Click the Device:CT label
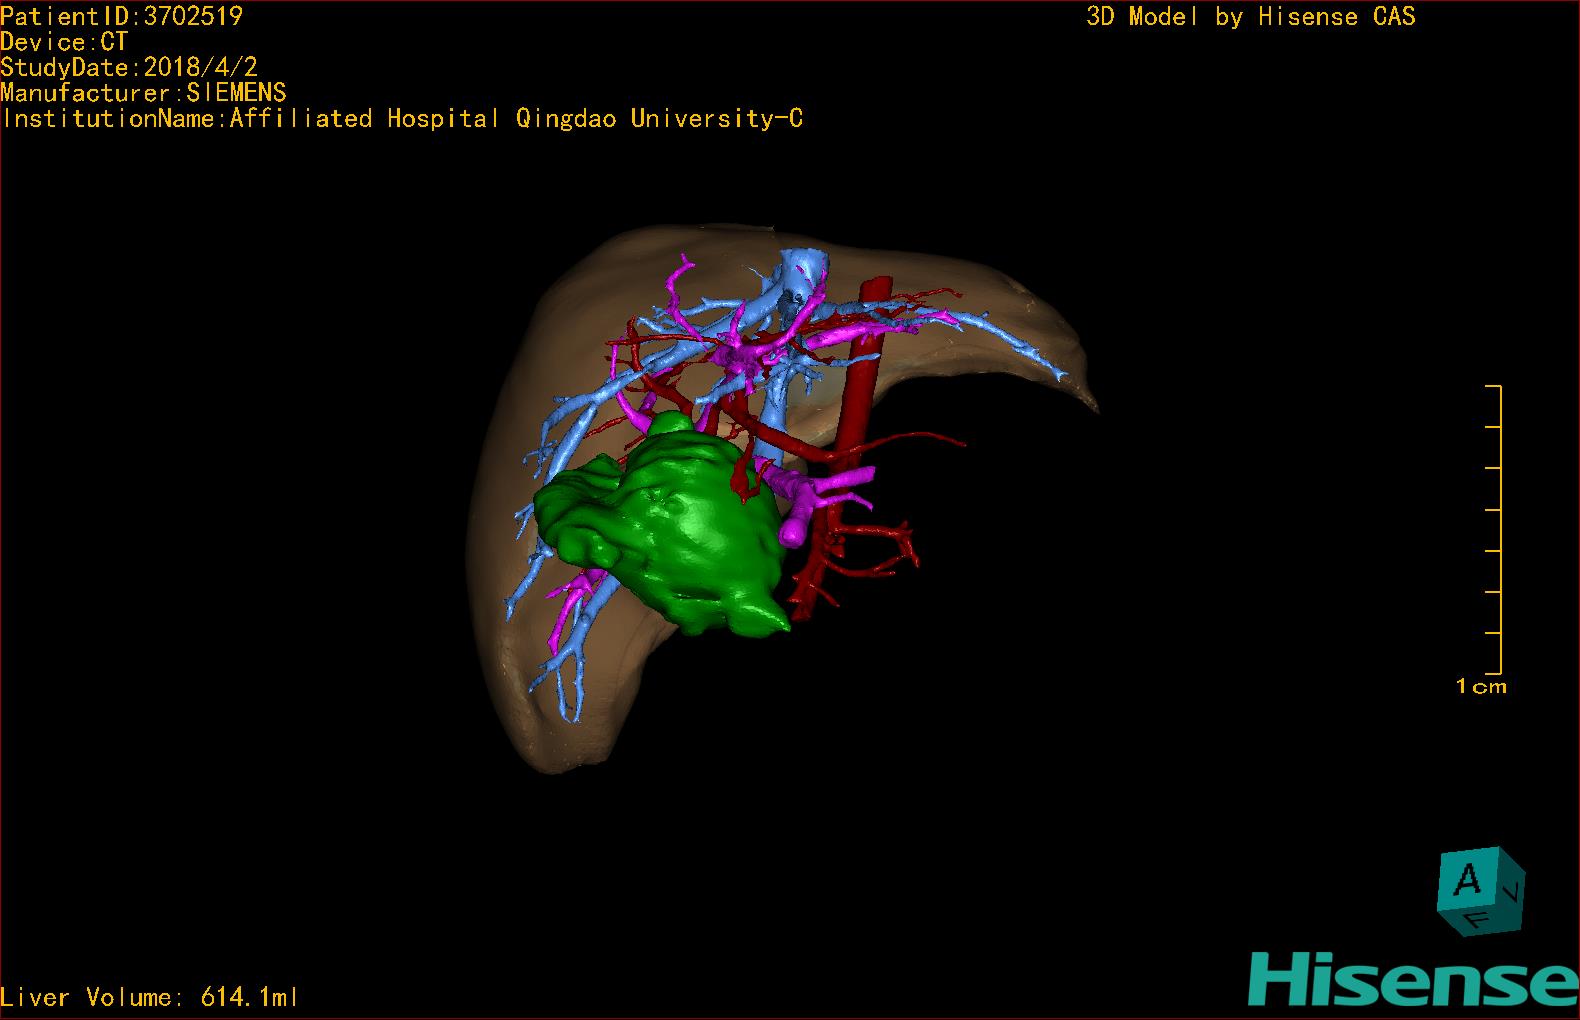The width and height of the screenshot is (1580, 1020). pyautogui.click(x=64, y=42)
